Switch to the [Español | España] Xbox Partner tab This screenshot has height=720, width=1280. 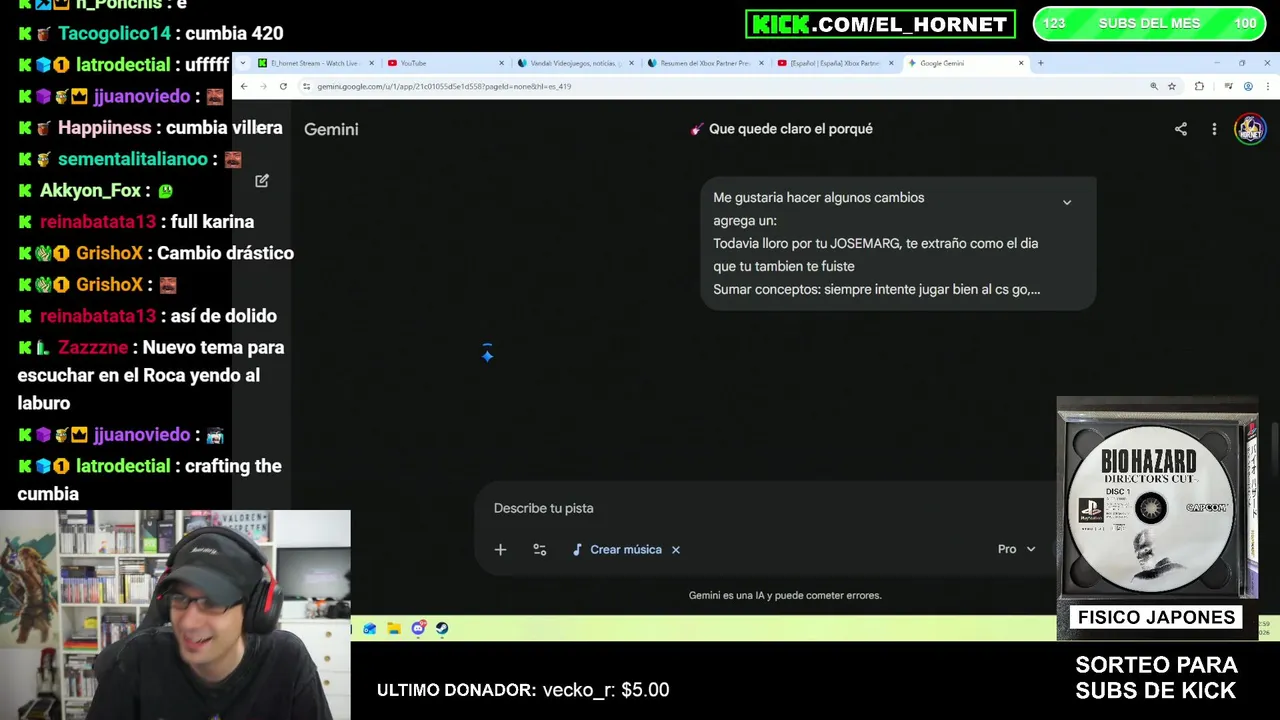coord(835,63)
